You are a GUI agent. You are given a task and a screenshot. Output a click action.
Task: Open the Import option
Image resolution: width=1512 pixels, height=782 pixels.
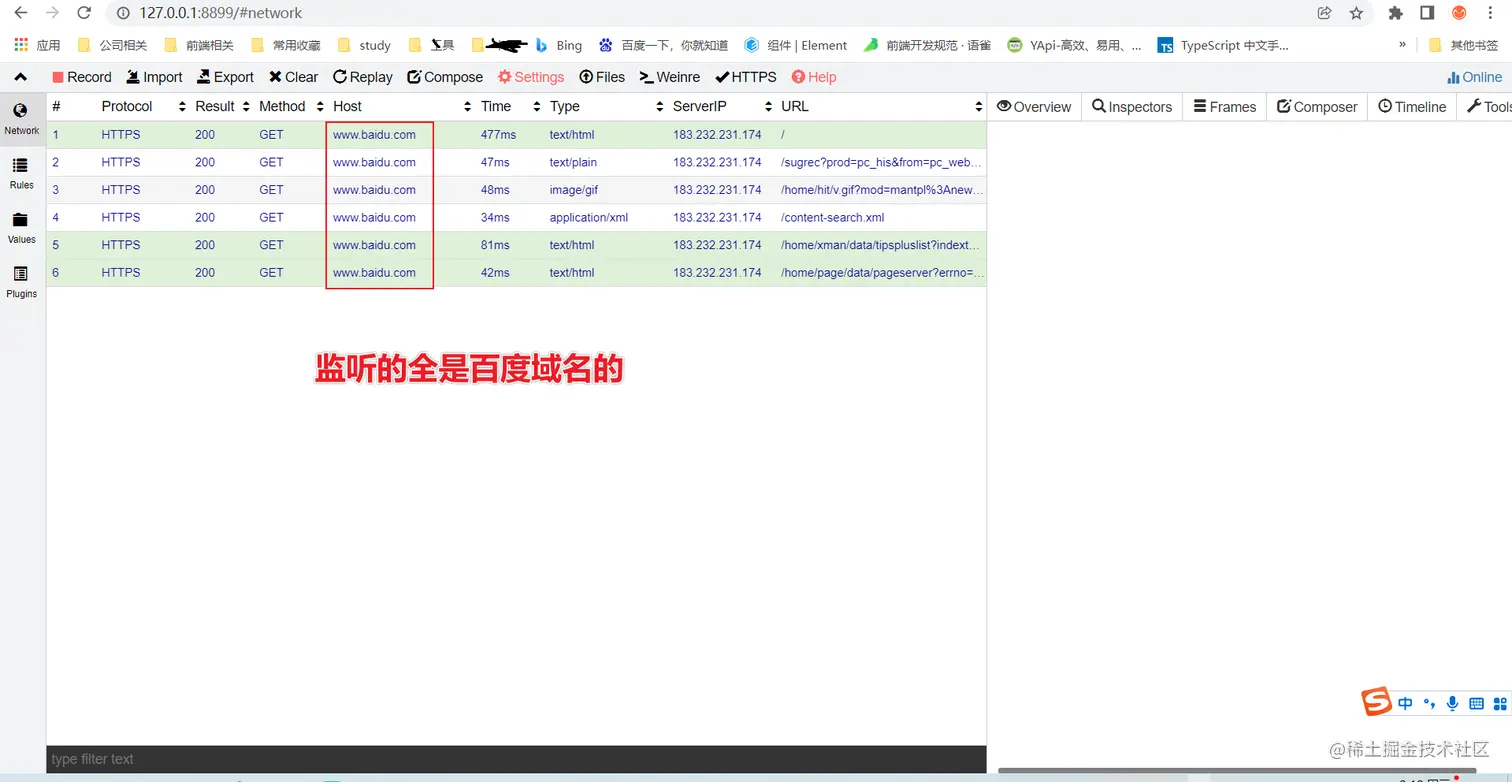[x=154, y=77]
